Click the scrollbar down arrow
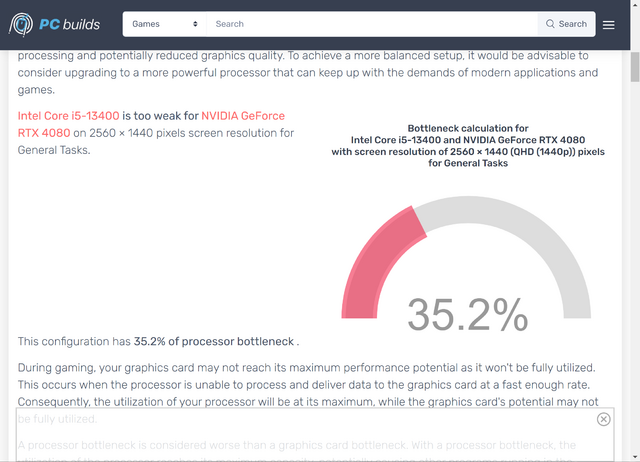The image size is (640, 462). (633, 455)
